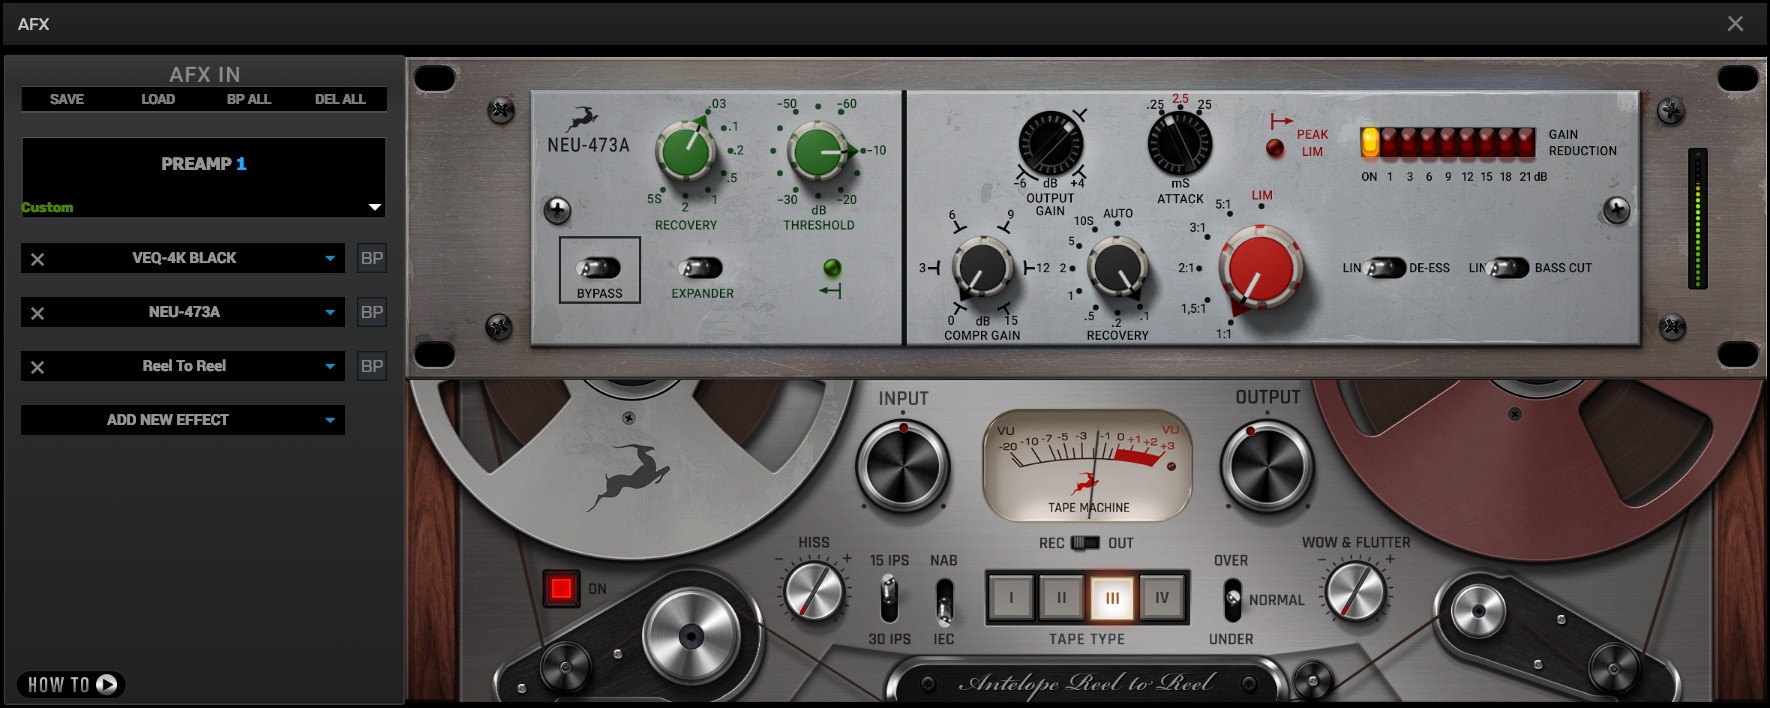Image resolution: width=1770 pixels, height=708 pixels.
Task: Click the AFX IN heading text
Action: tap(204, 74)
